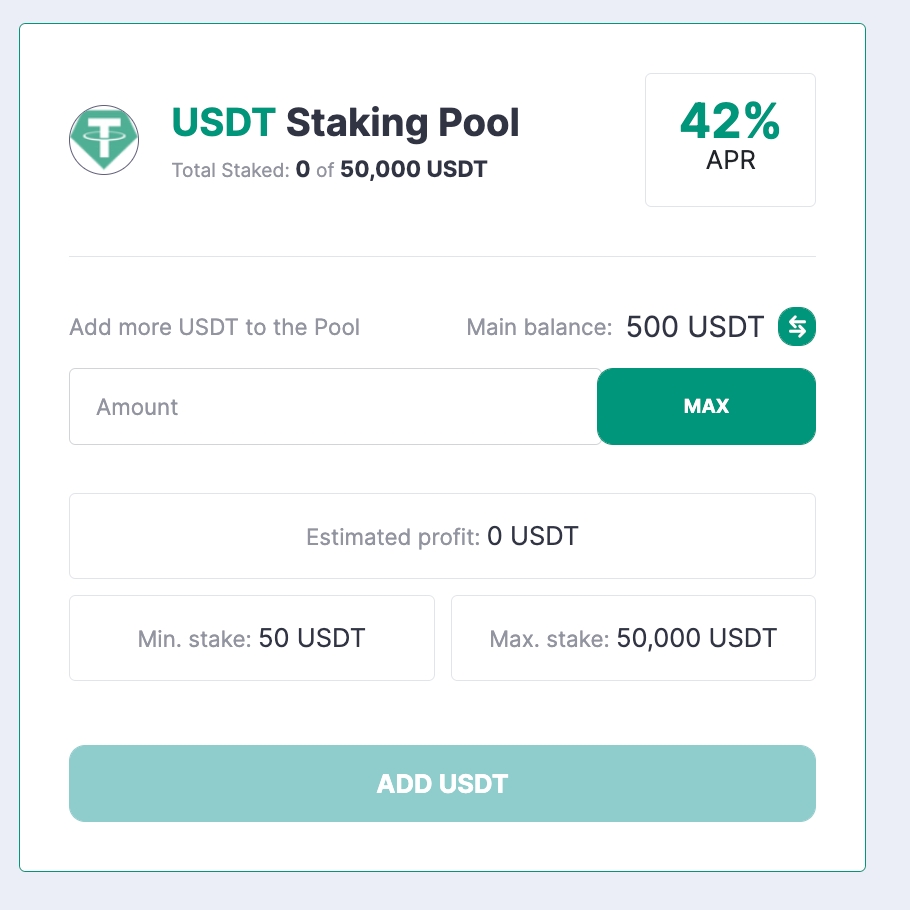This screenshot has width=910, height=910.
Task: Click the Amount input field
Action: pos(334,407)
